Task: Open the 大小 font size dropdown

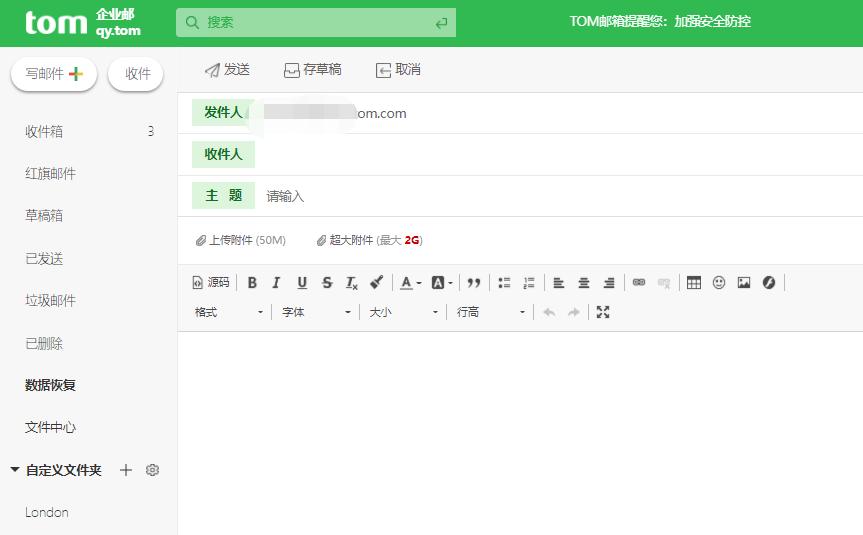Action: 403,312
